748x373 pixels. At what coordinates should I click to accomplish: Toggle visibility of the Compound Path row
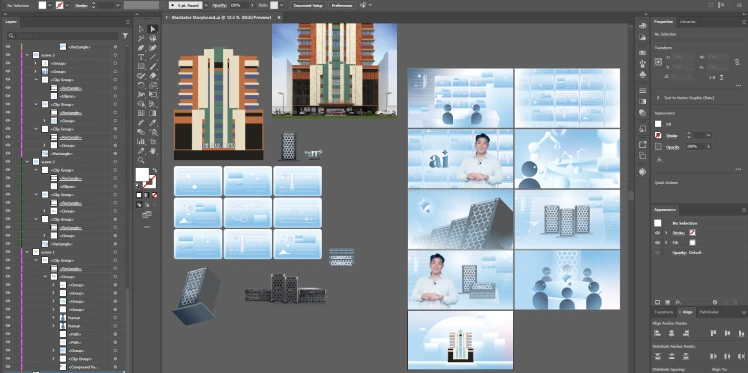[x=8, y=367]
